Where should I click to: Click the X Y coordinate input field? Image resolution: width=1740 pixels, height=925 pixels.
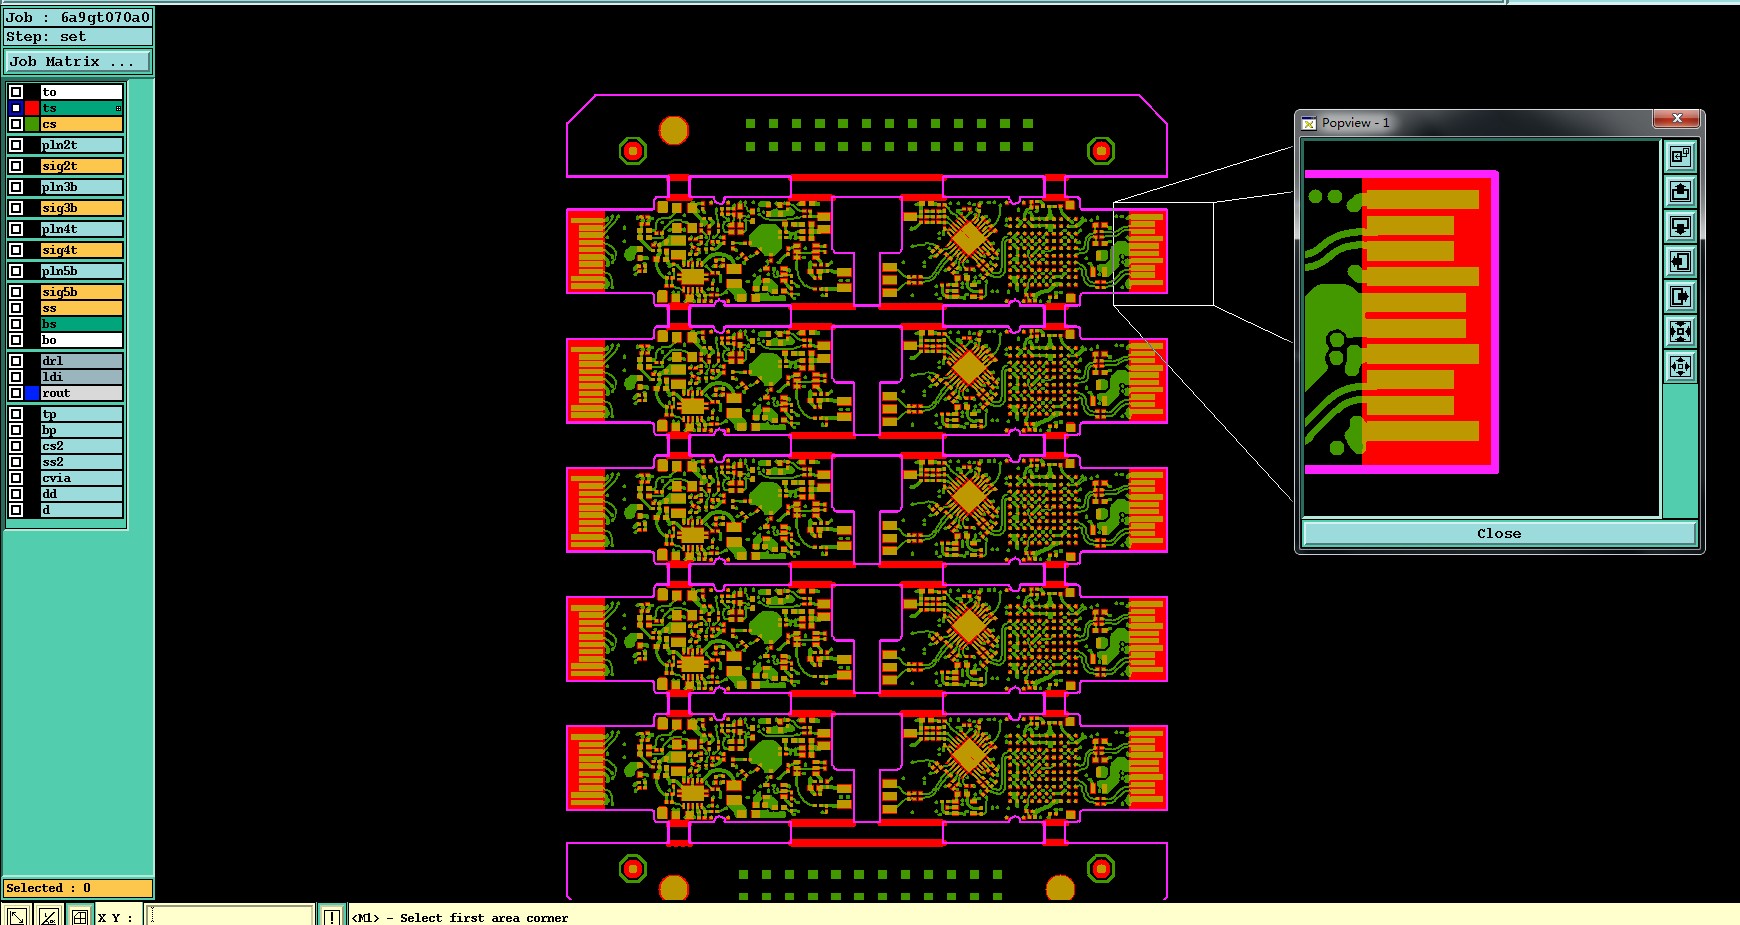point(231,916)
